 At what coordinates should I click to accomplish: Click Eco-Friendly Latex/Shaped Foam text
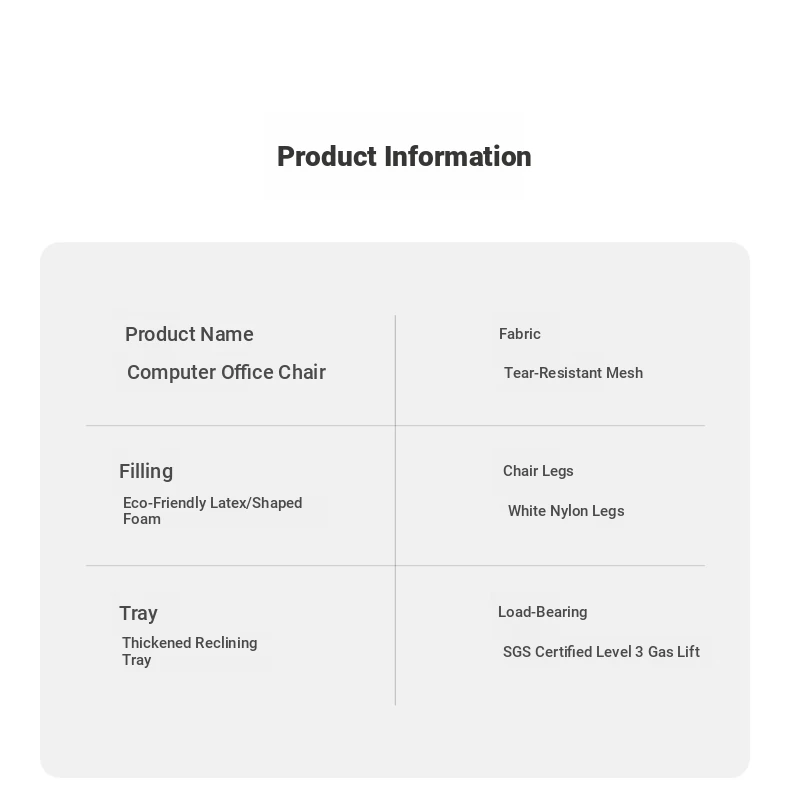pos(213,511)
